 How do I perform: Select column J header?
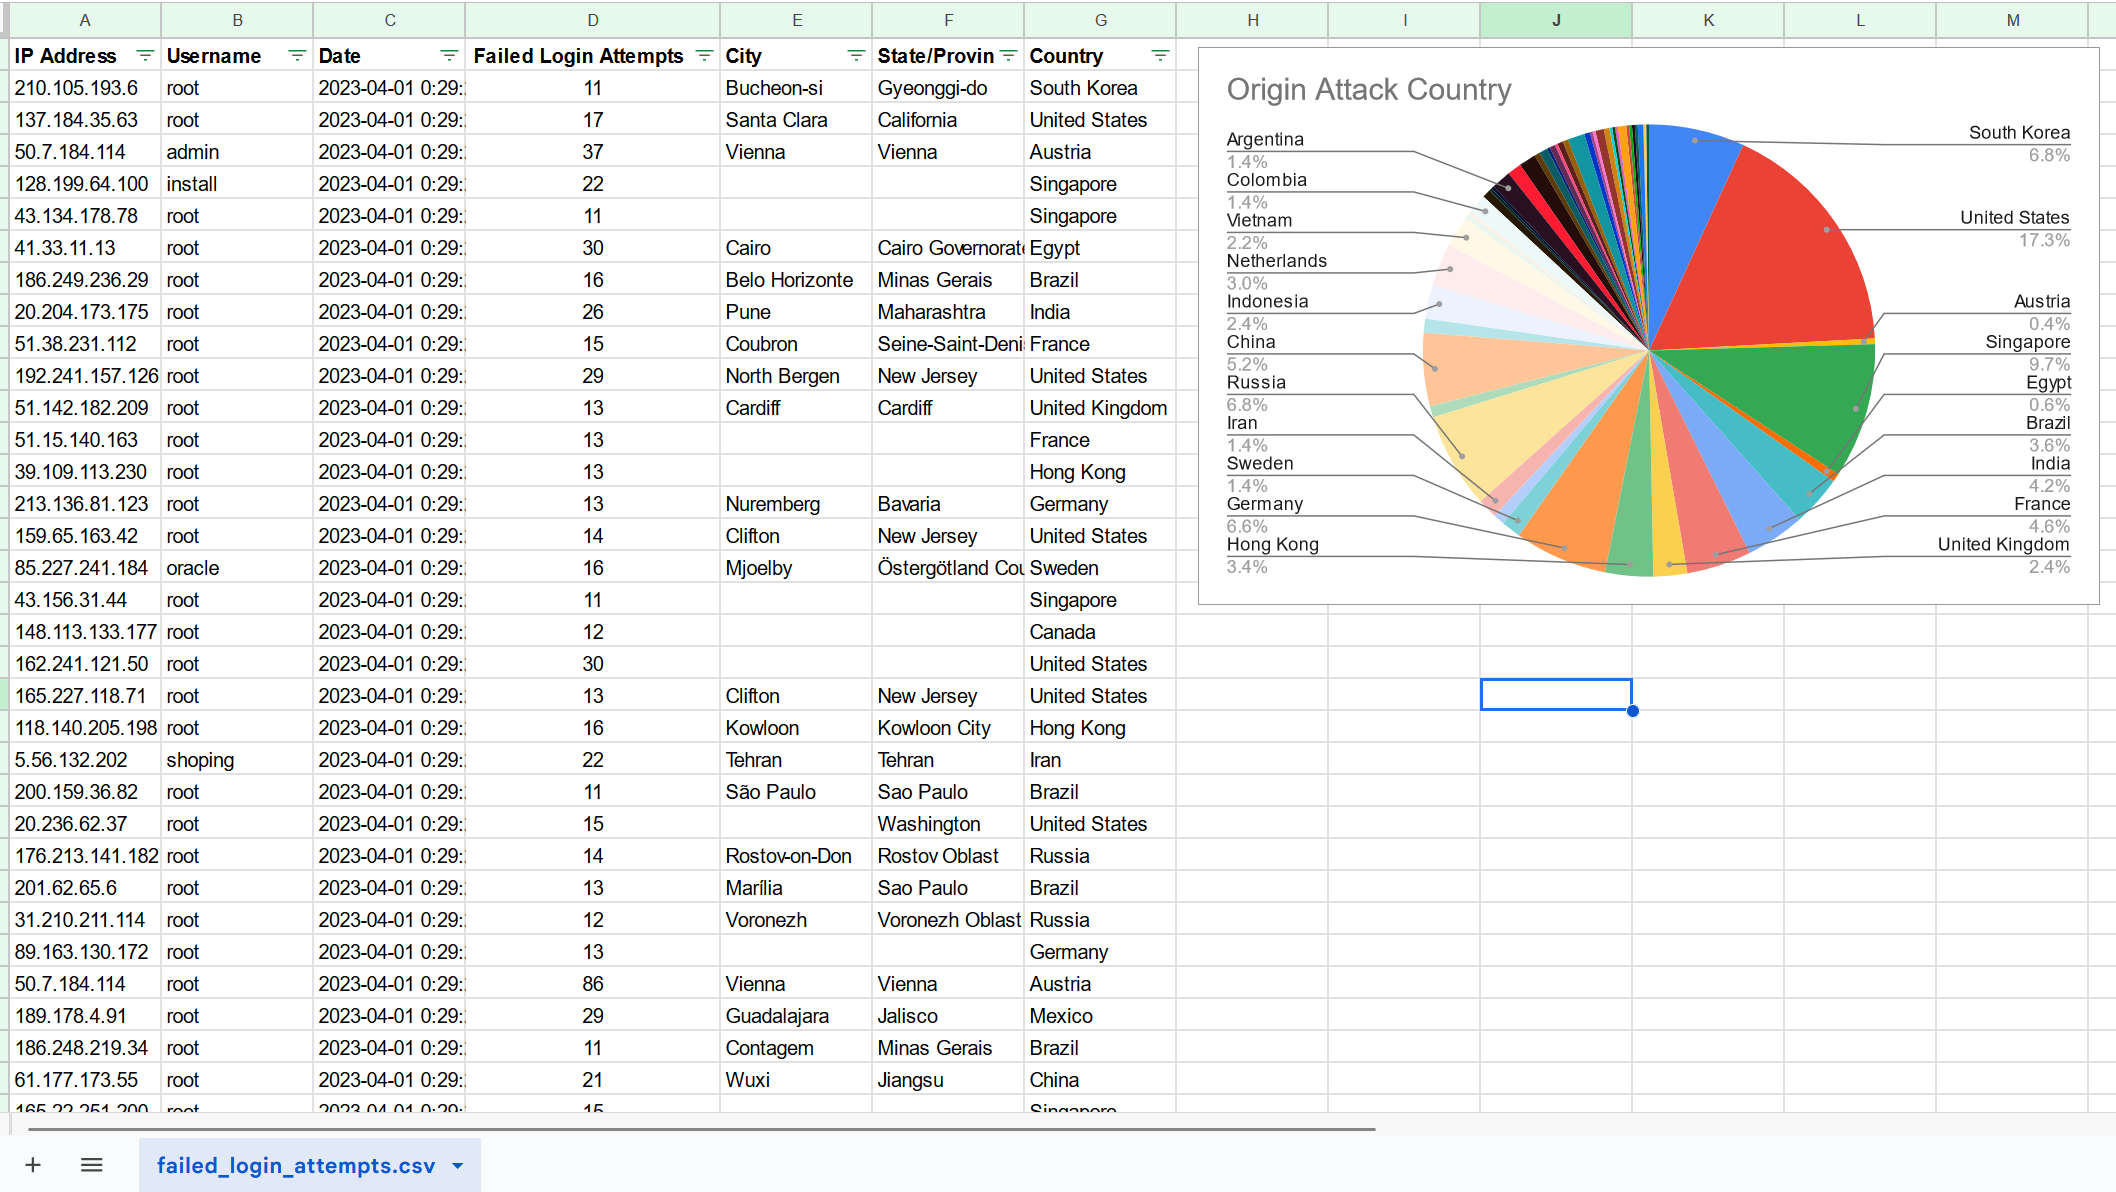pyautogui.click(x=1556, y=20)
